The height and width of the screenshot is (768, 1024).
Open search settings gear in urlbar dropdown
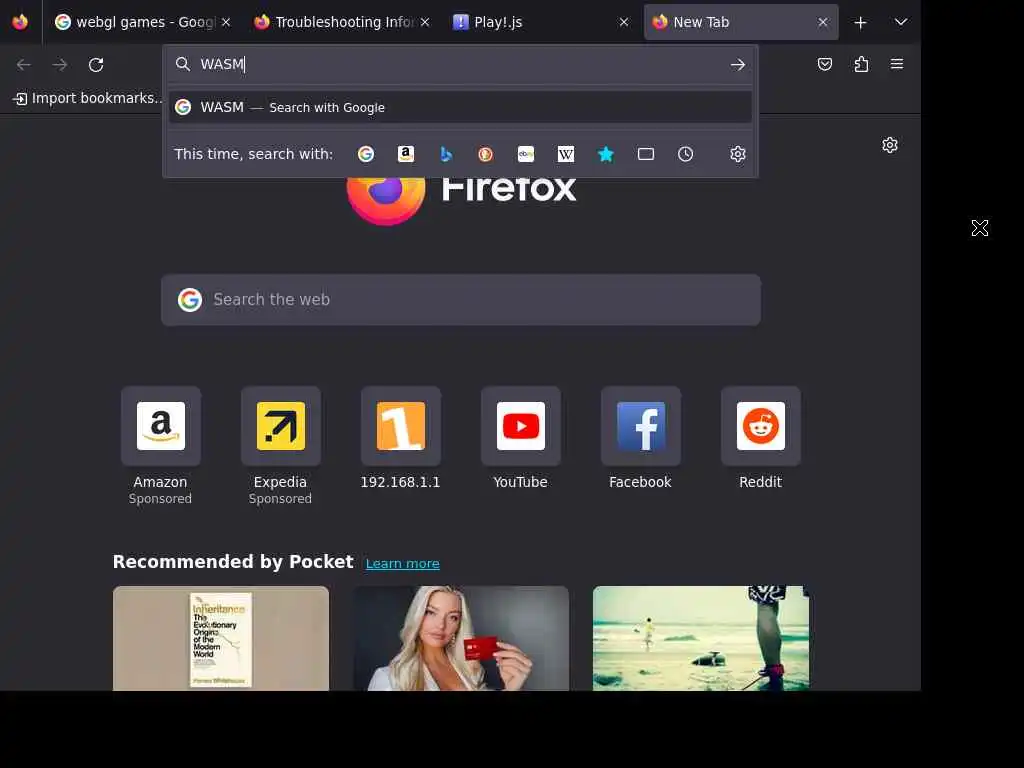pos(737,154)
